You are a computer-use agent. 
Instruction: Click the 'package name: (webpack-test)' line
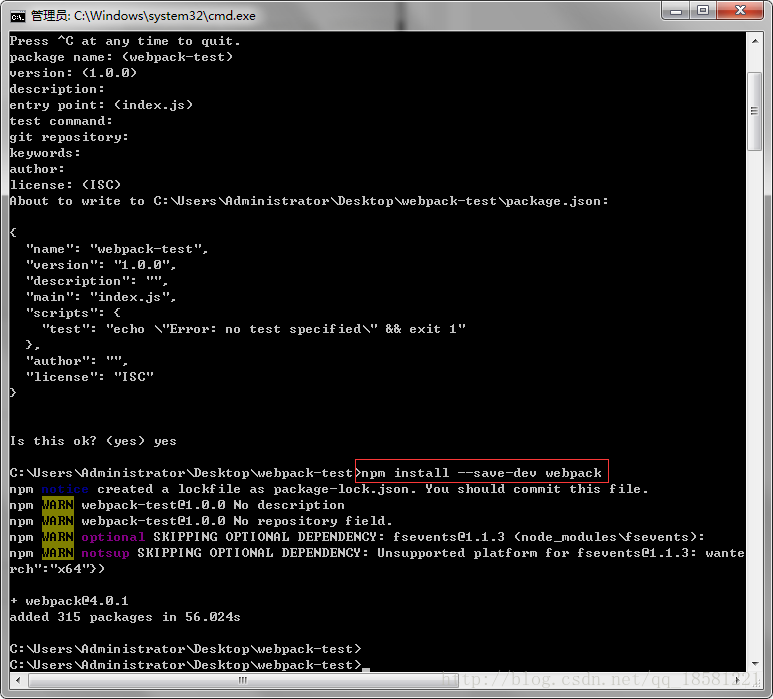(x=121, y=57)
